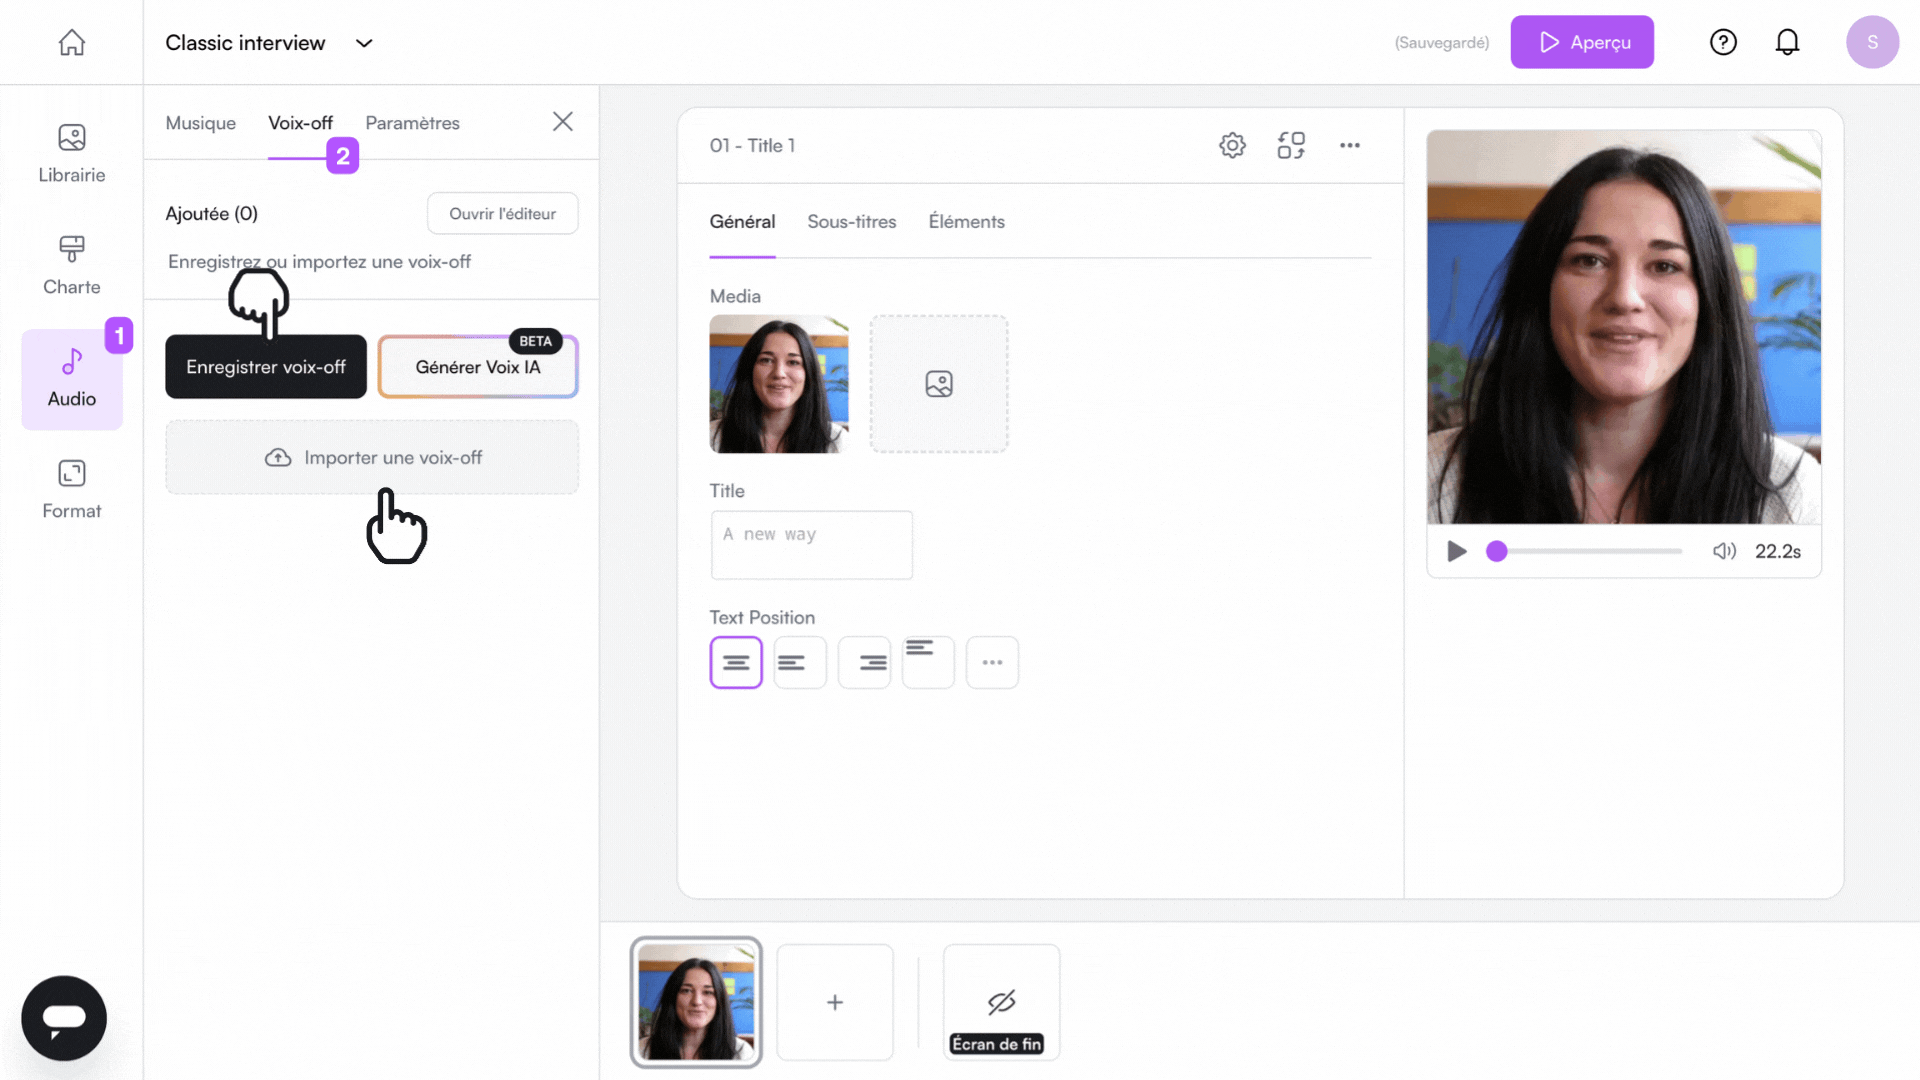Switch to the Sous-titres tab
Viewport: 1920px width, 1080px height.
point(851,221)
